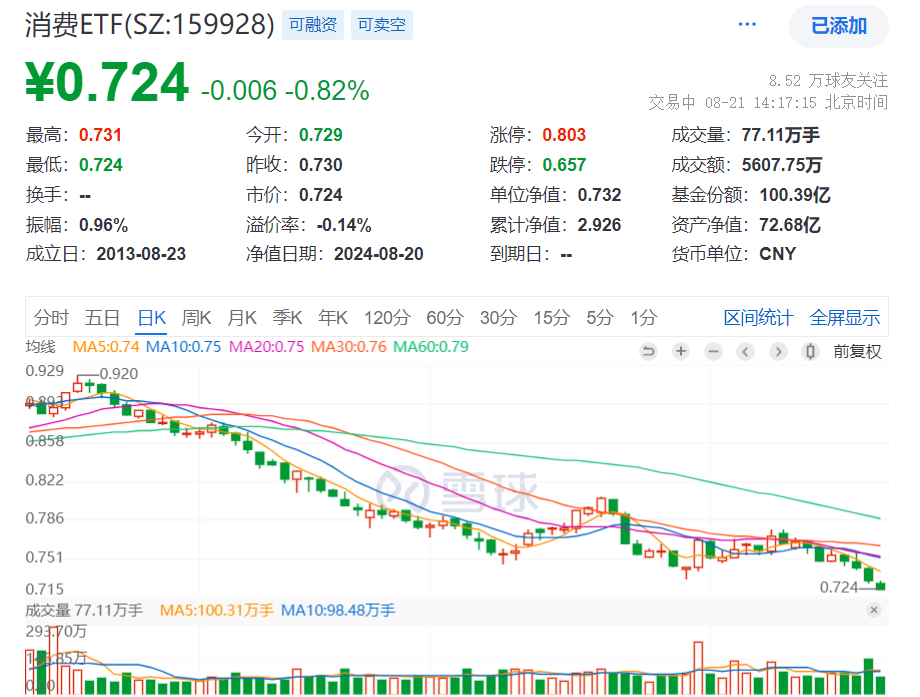
Task: Zoom out chart with minus icon
Action: pos(713,351)
